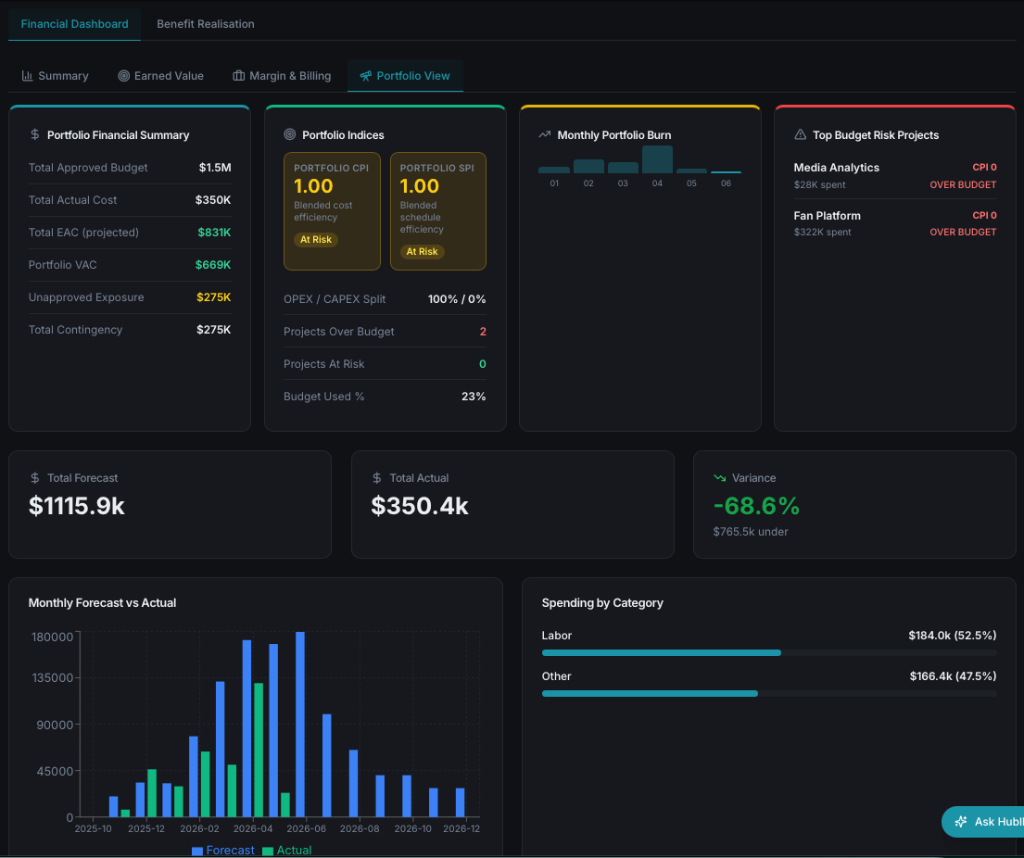The width and height of the screenshot is (1024, 858).
Task: Click the sparkle icon on Ask Hubl button
Action: 961,821
